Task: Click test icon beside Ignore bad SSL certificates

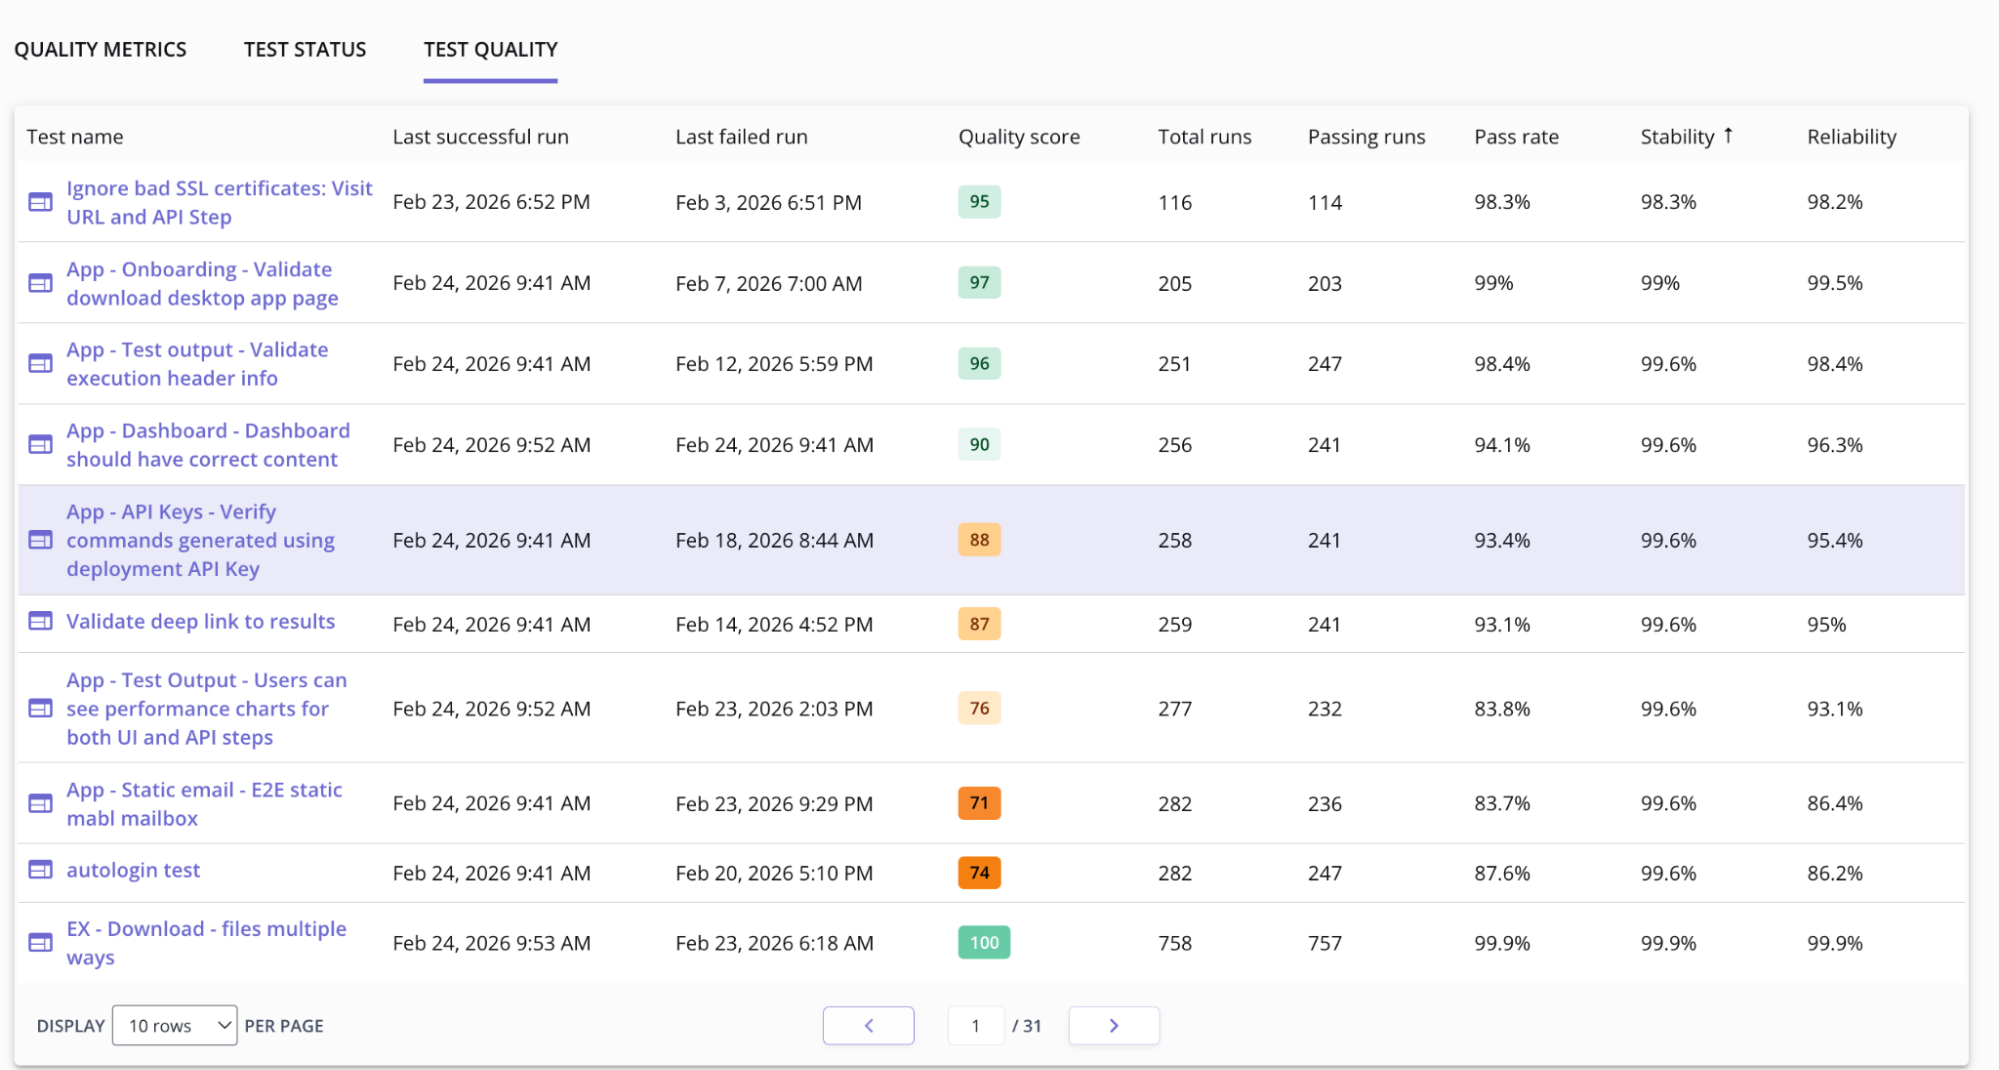Action: point(40,202)
